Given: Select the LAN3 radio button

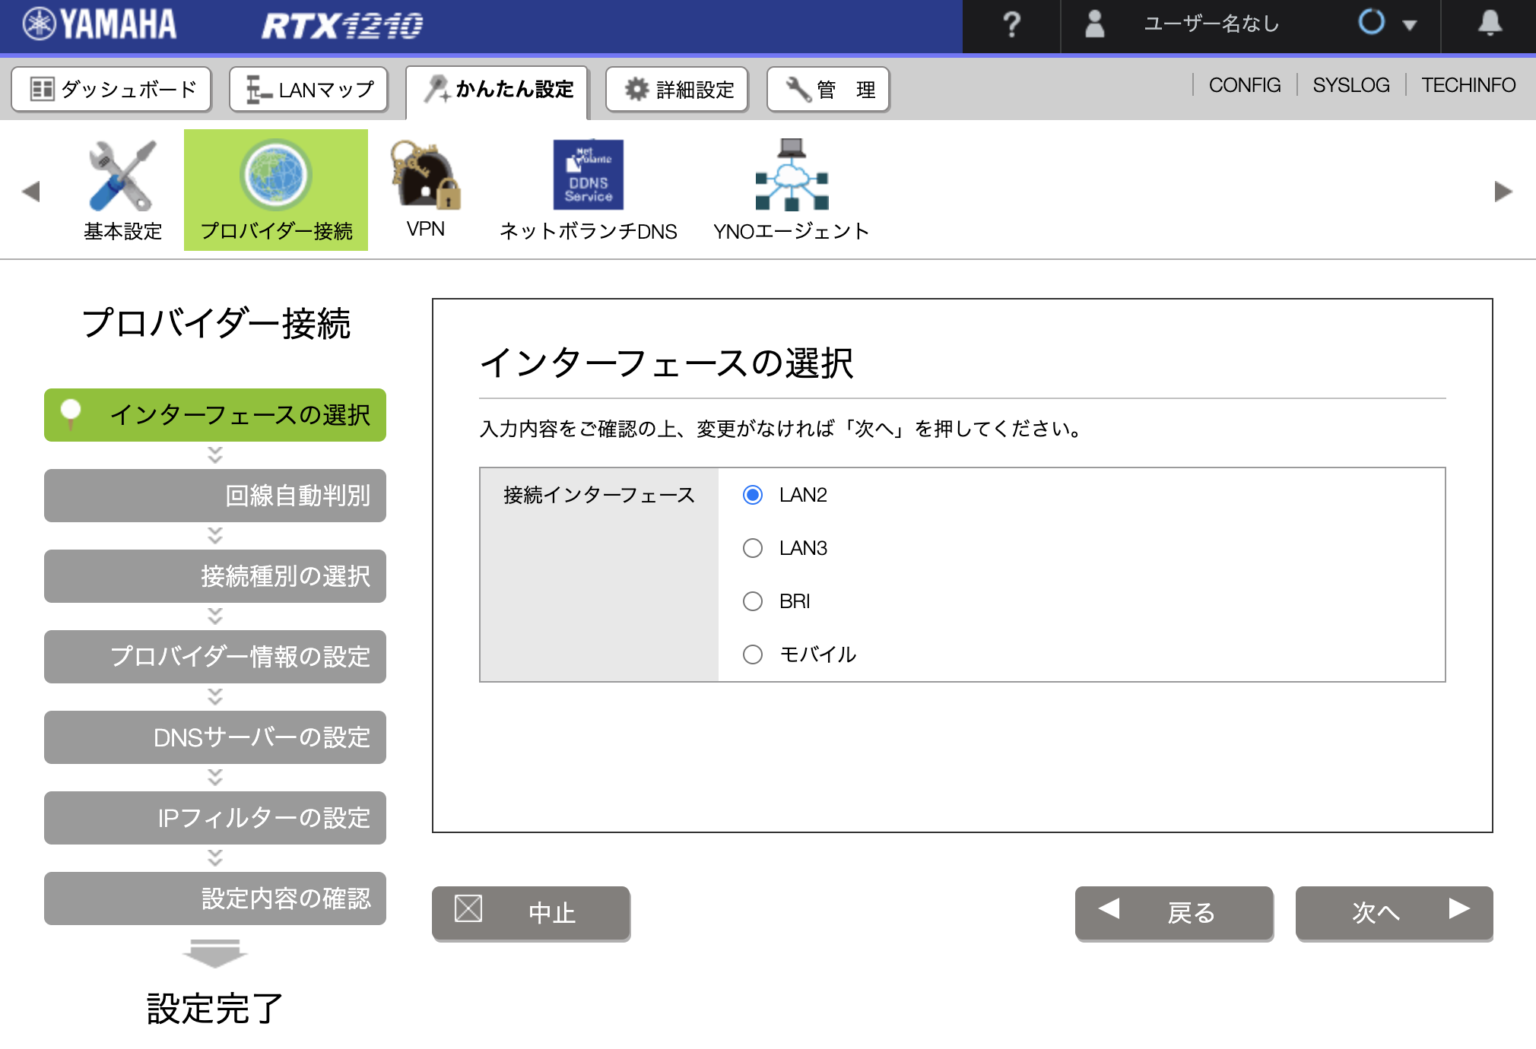Looking at the screenshot, I should coord(753,548).
